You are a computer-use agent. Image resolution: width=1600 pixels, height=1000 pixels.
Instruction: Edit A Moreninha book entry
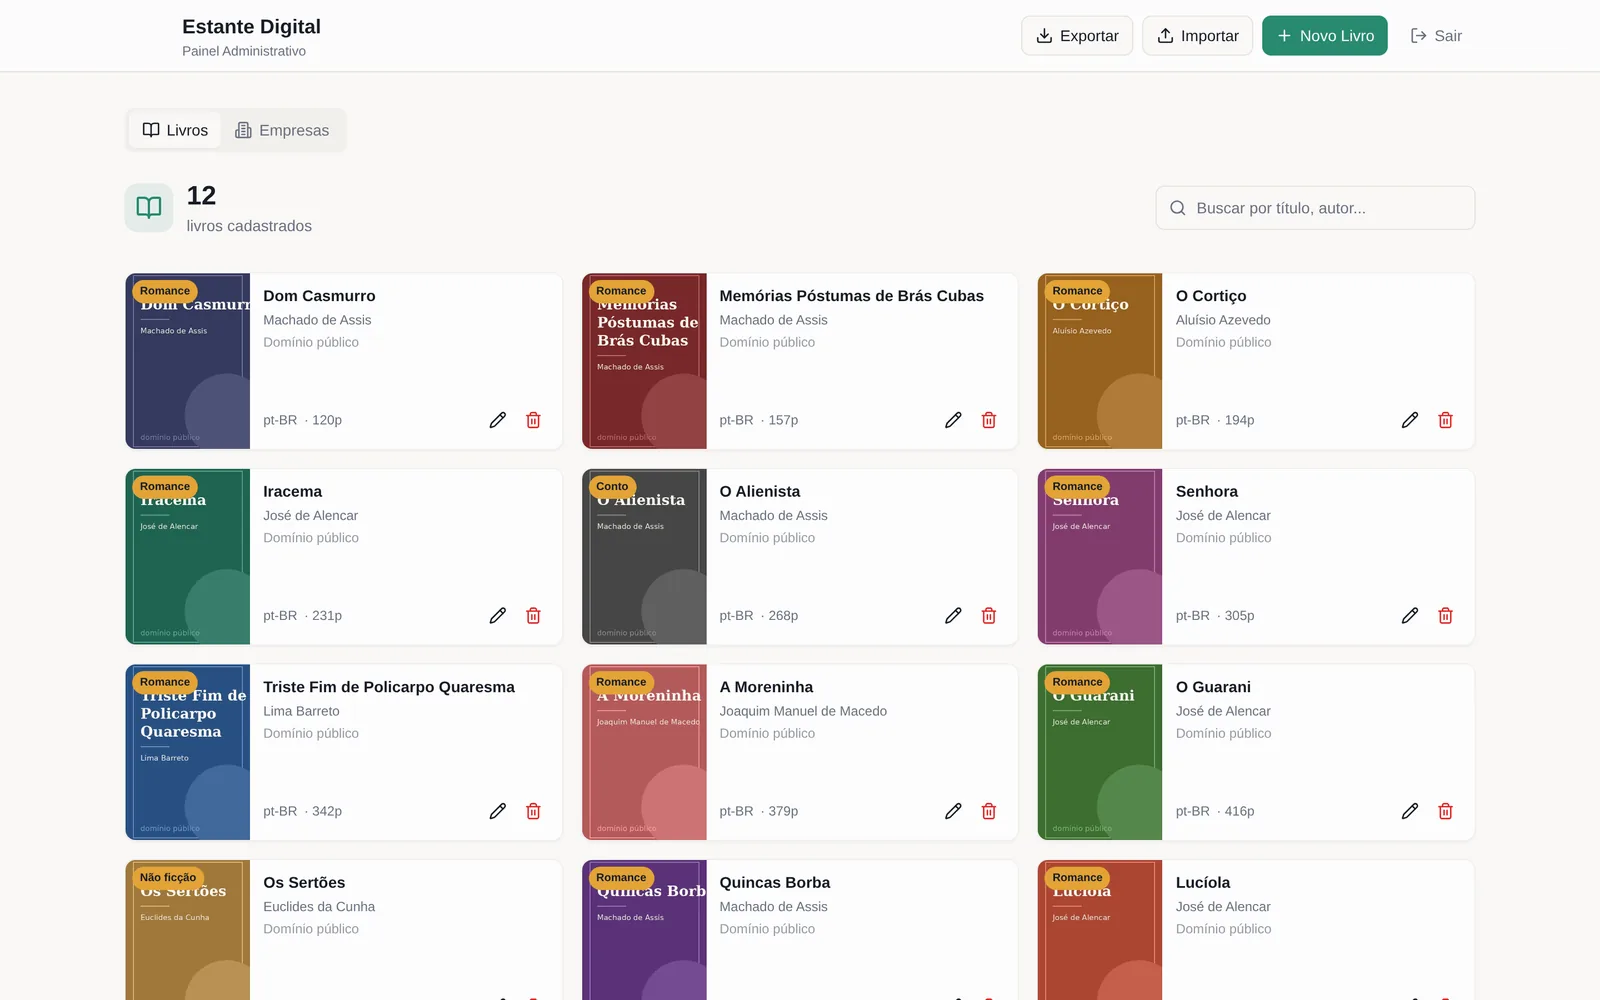[x=953, y=811]
